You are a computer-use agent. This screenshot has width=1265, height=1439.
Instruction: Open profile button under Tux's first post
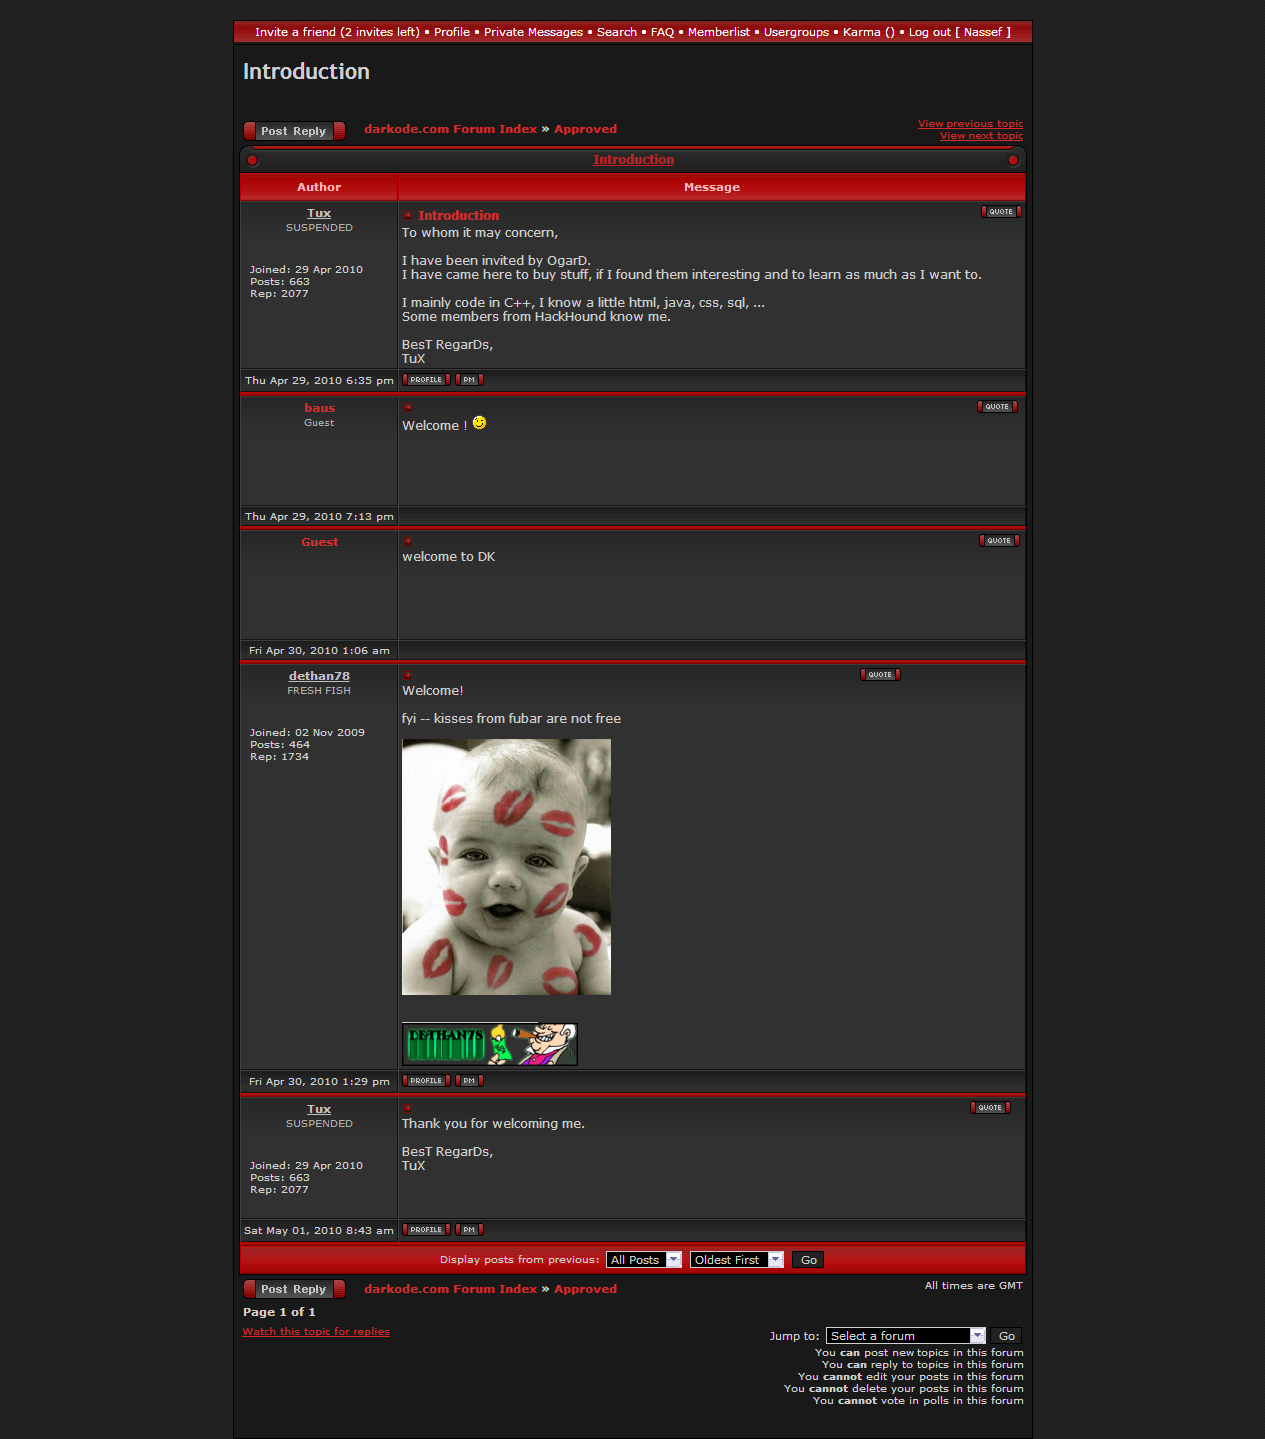(x=426, y=380)
